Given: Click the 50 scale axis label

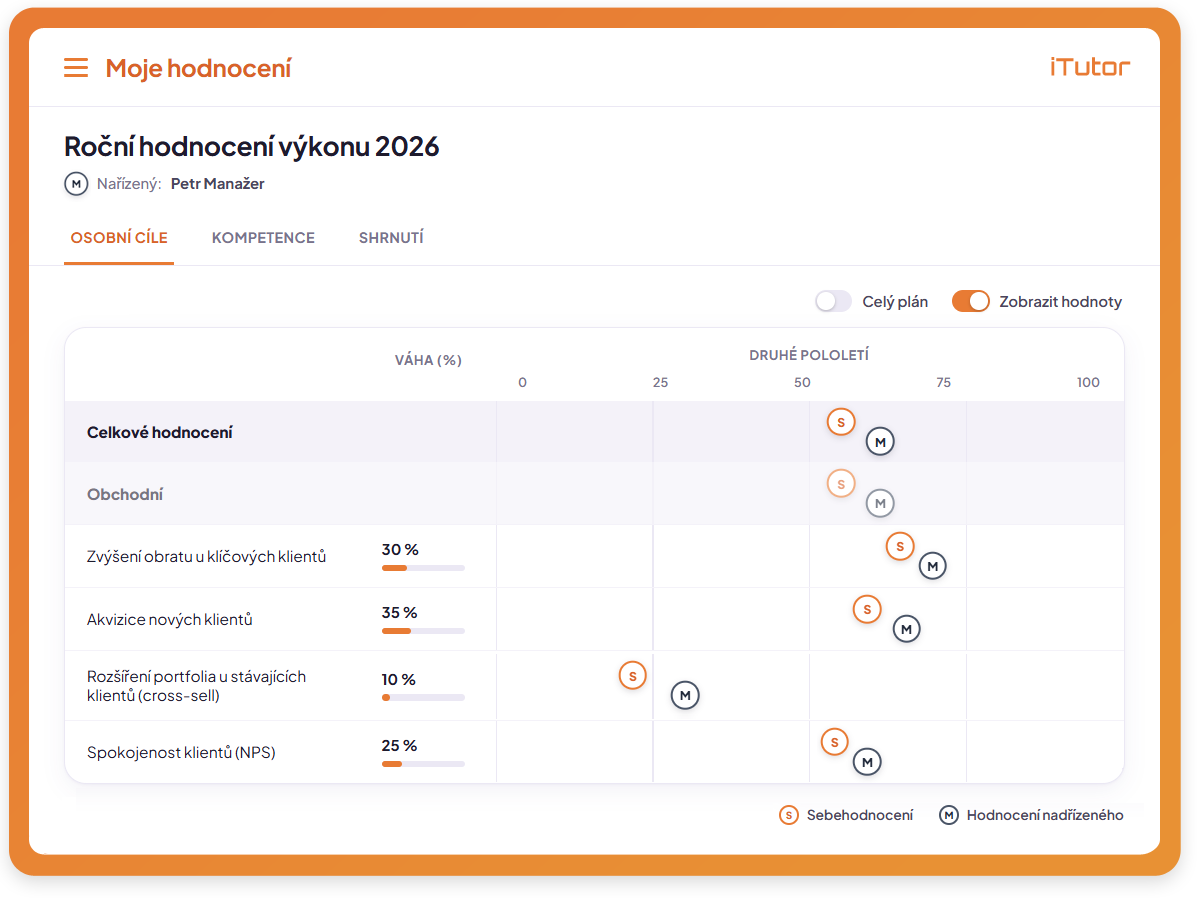Looking at the screenshot, I should click(x=801, y=383).
